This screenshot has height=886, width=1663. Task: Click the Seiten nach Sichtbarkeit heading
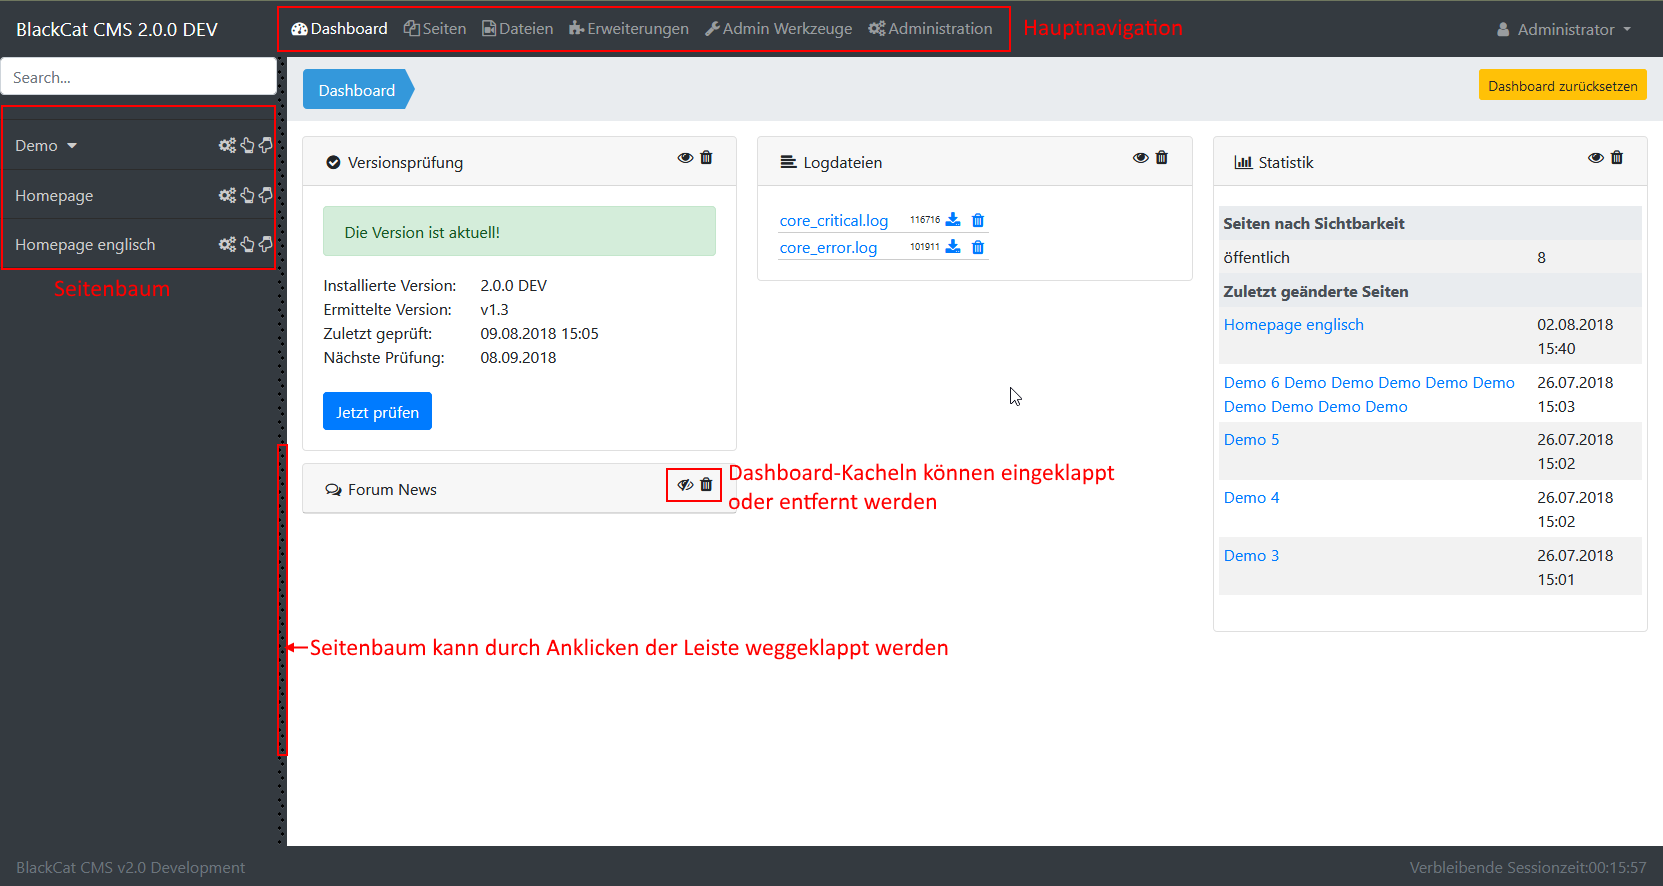point(1314,224)
